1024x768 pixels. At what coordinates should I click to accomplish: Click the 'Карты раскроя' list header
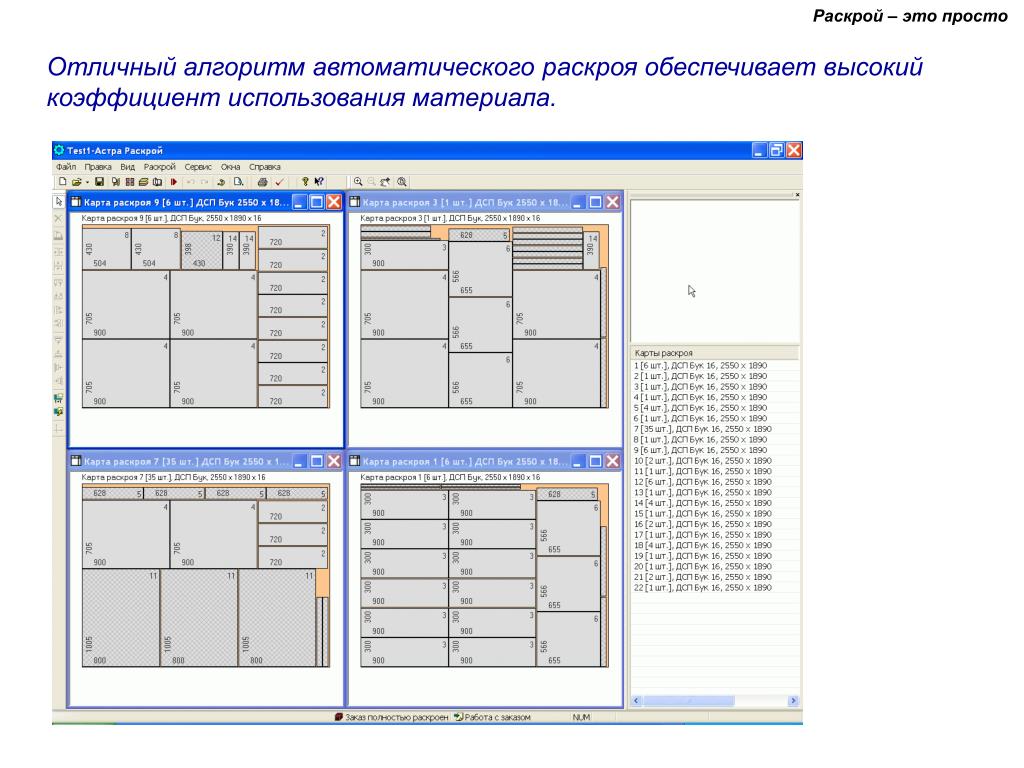[x=714, y=353]
